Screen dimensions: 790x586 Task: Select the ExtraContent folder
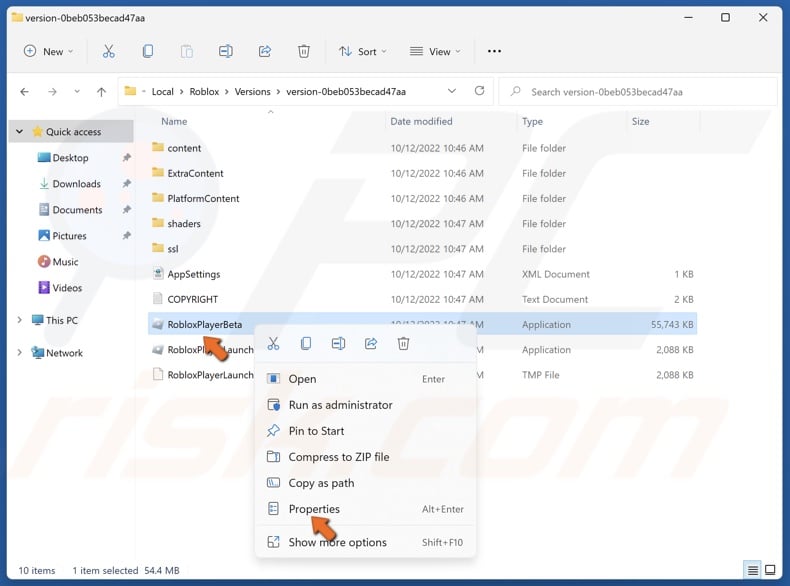422,173
